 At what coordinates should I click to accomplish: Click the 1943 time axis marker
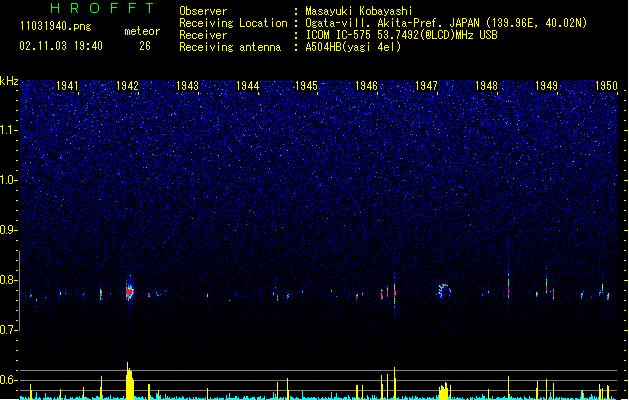pyautogui.click(x=187, y=85)
